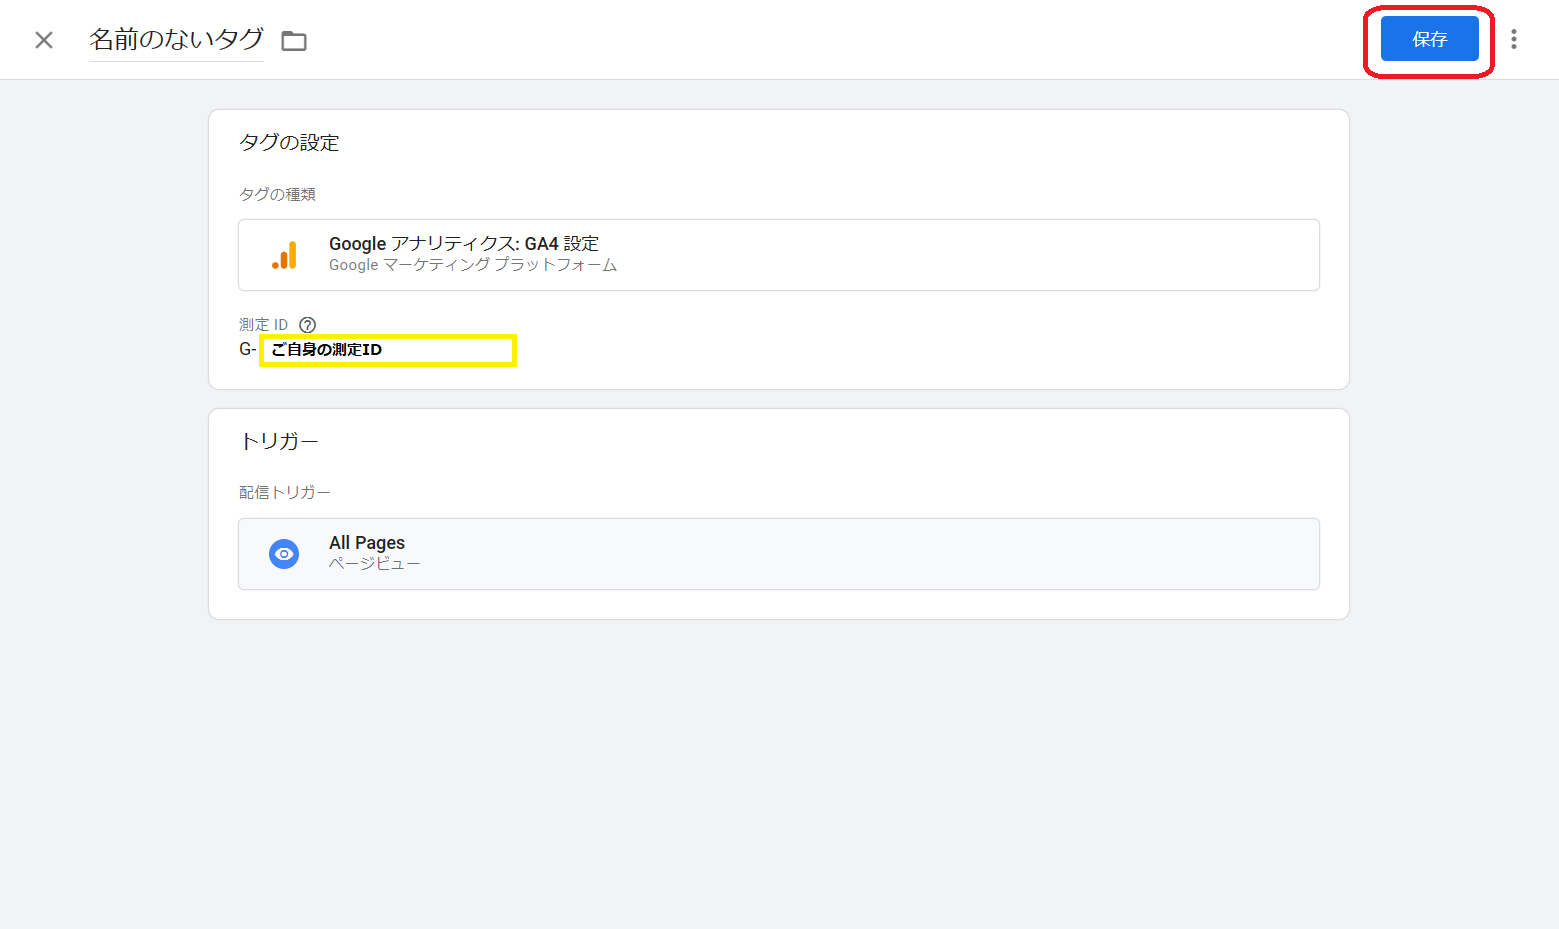Click the All Pages trigger eye icon
The width and height of the screenshot is (1559, 929).
[x=284, y=554]
